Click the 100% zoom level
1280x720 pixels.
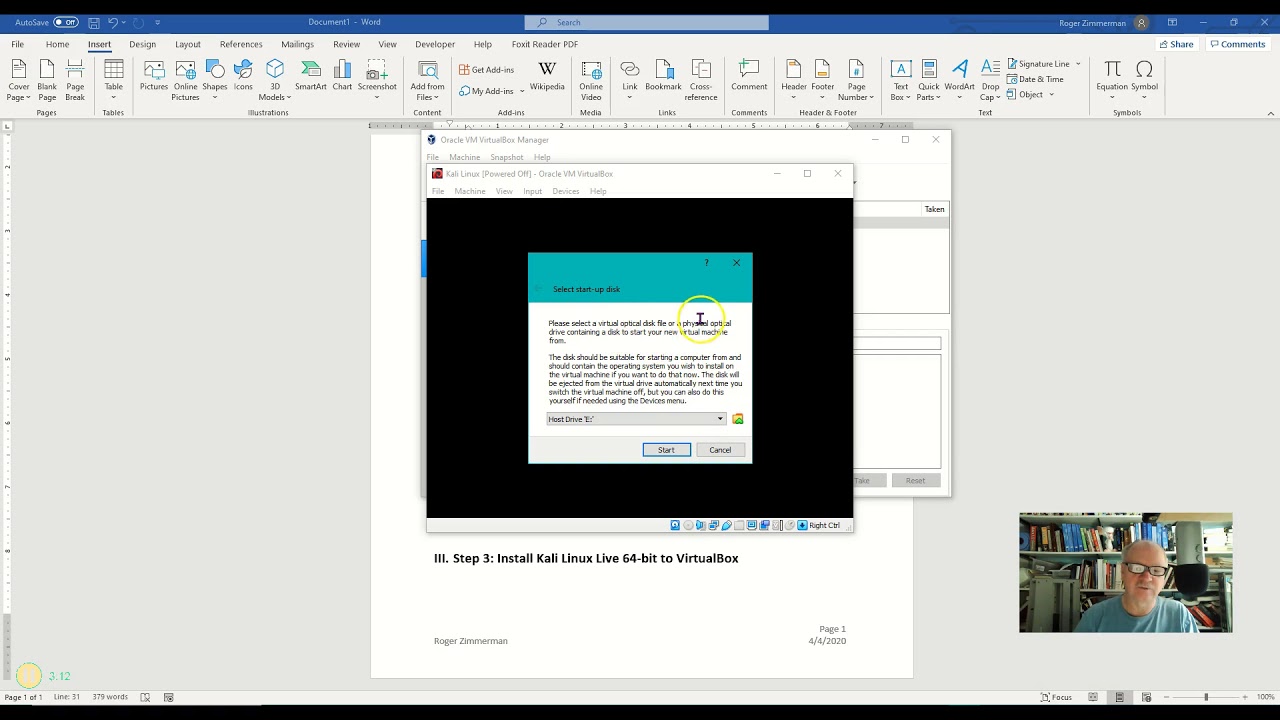pos(1265,697)
